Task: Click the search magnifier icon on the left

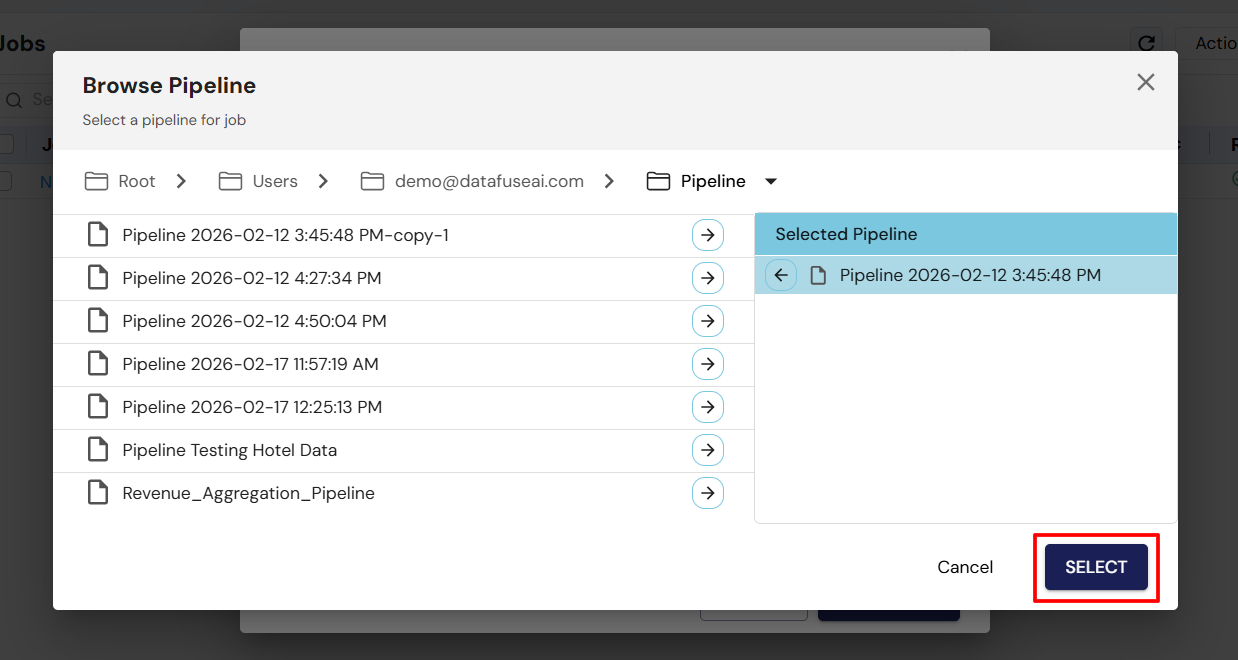Action: (13, 99)
